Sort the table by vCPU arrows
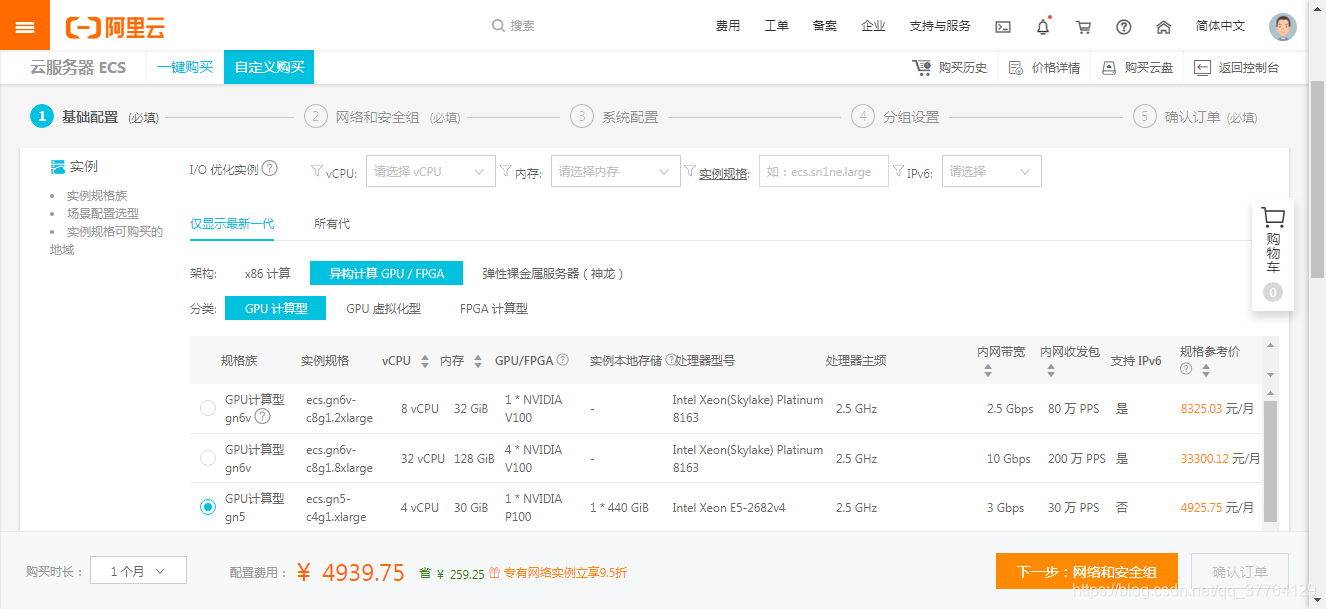 [425, 361]
